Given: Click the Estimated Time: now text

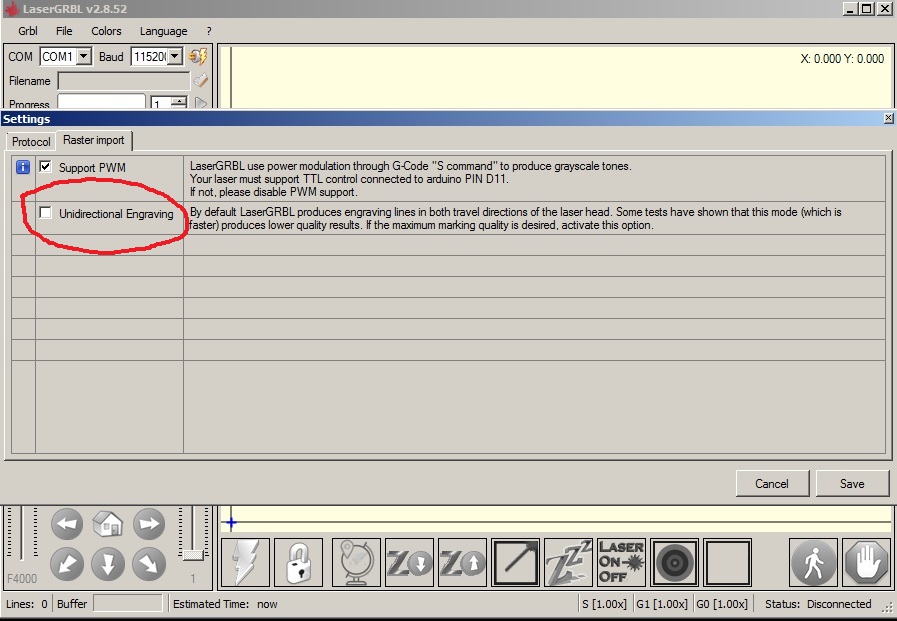Looking at the screenshot, I should pyautogui.click(x=225, y=604).
